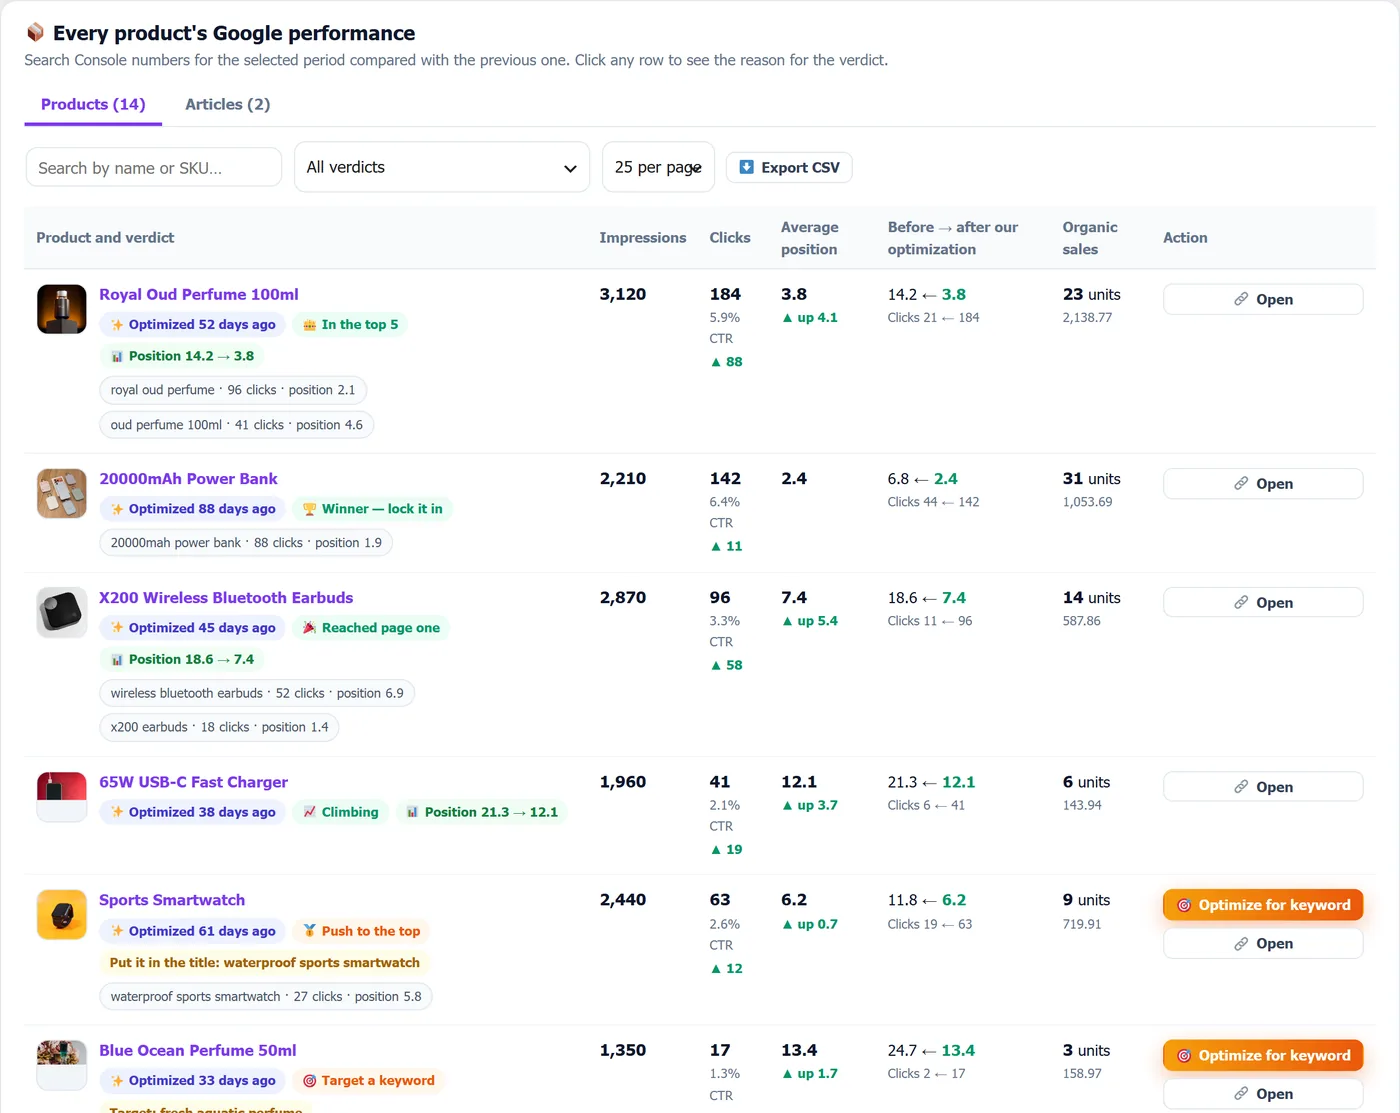
Task: Open the 25 per page dropdown
Action: [658, 167]
